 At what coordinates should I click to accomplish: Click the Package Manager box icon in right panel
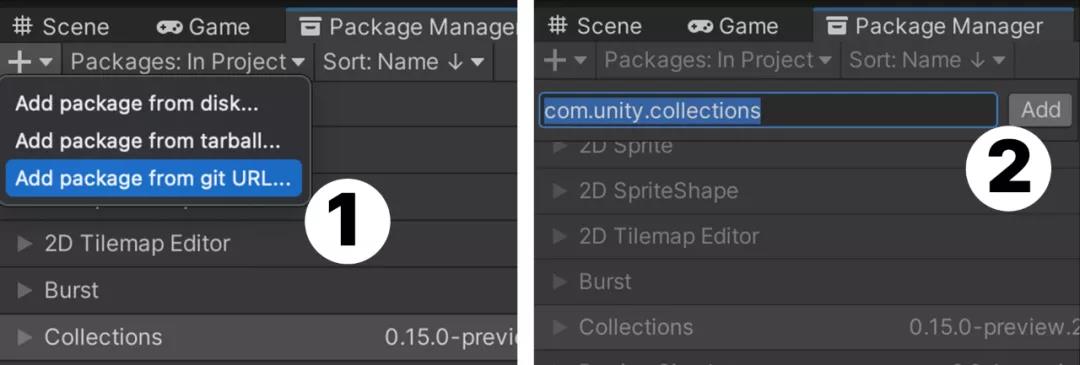point(837,26)
